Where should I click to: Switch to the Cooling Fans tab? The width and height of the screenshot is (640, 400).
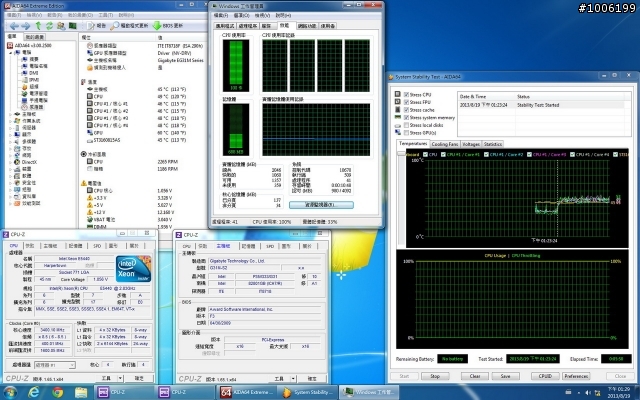(x=445, y=144)
